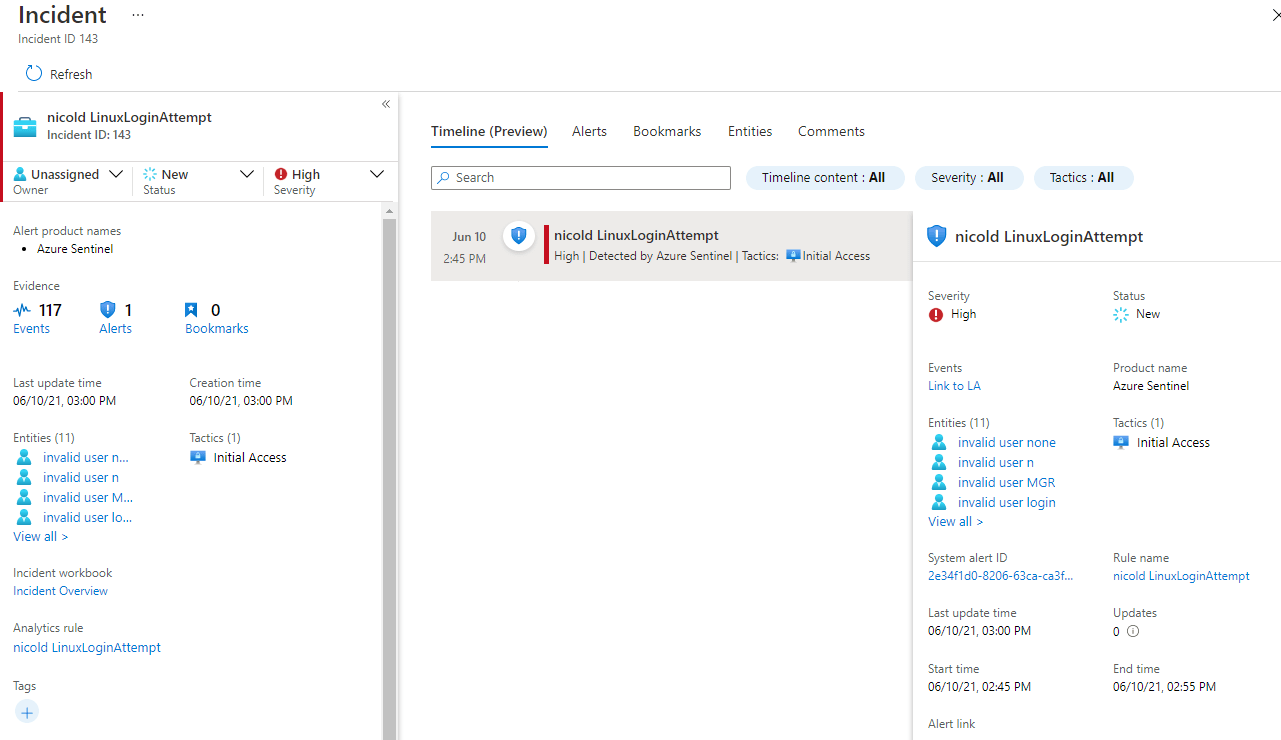Click the New status spinner icon in alert details

[x=1121, y=314]
